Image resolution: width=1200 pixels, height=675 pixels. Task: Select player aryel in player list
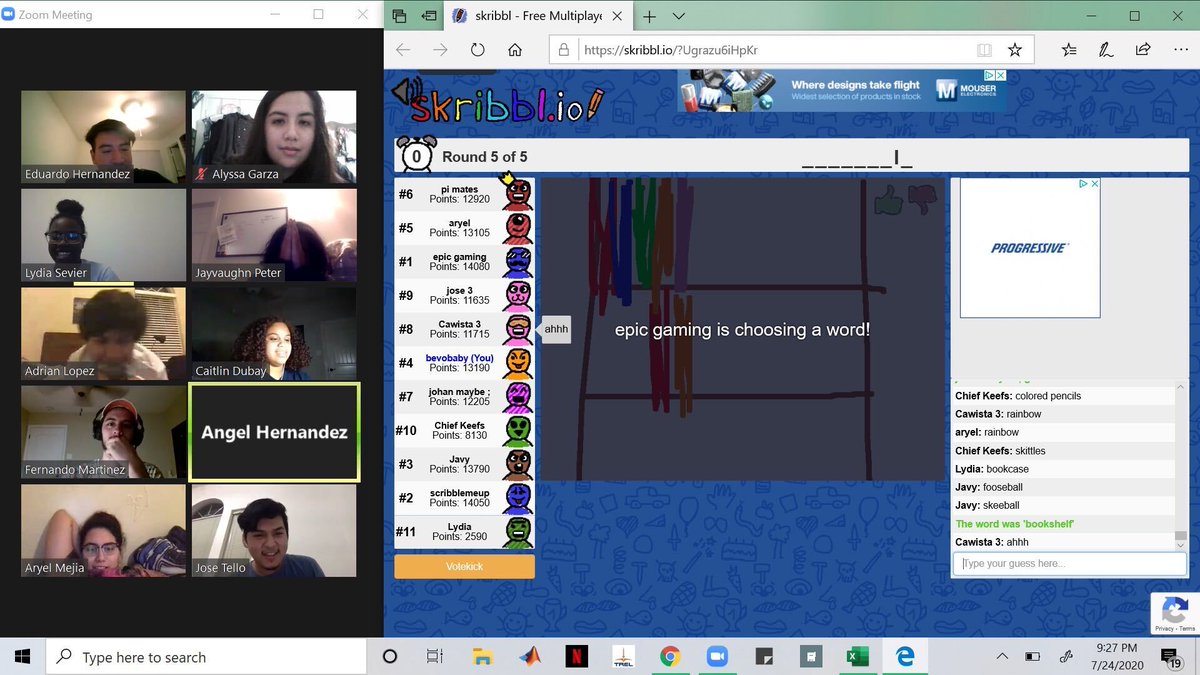pyautogui.click(x=464, y=229)
